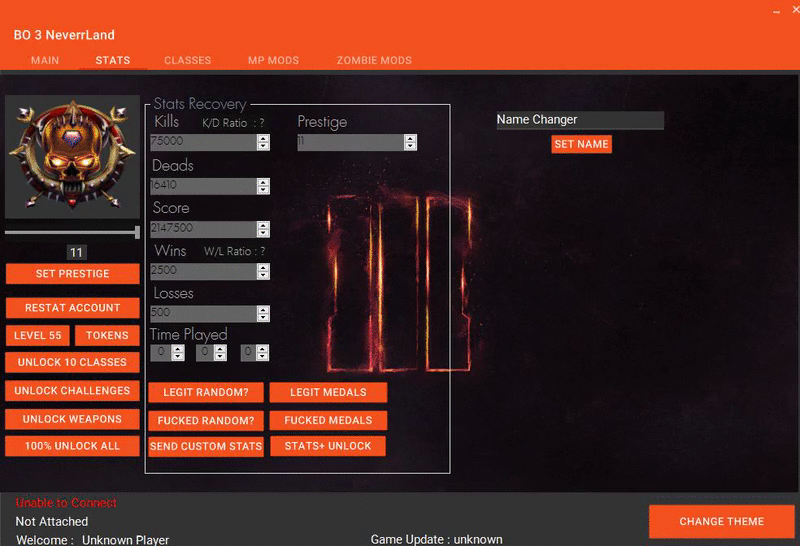This screenshot has height=546, width=800.
Task: Decrease Score value with down arrow
Action: point(263,233)
